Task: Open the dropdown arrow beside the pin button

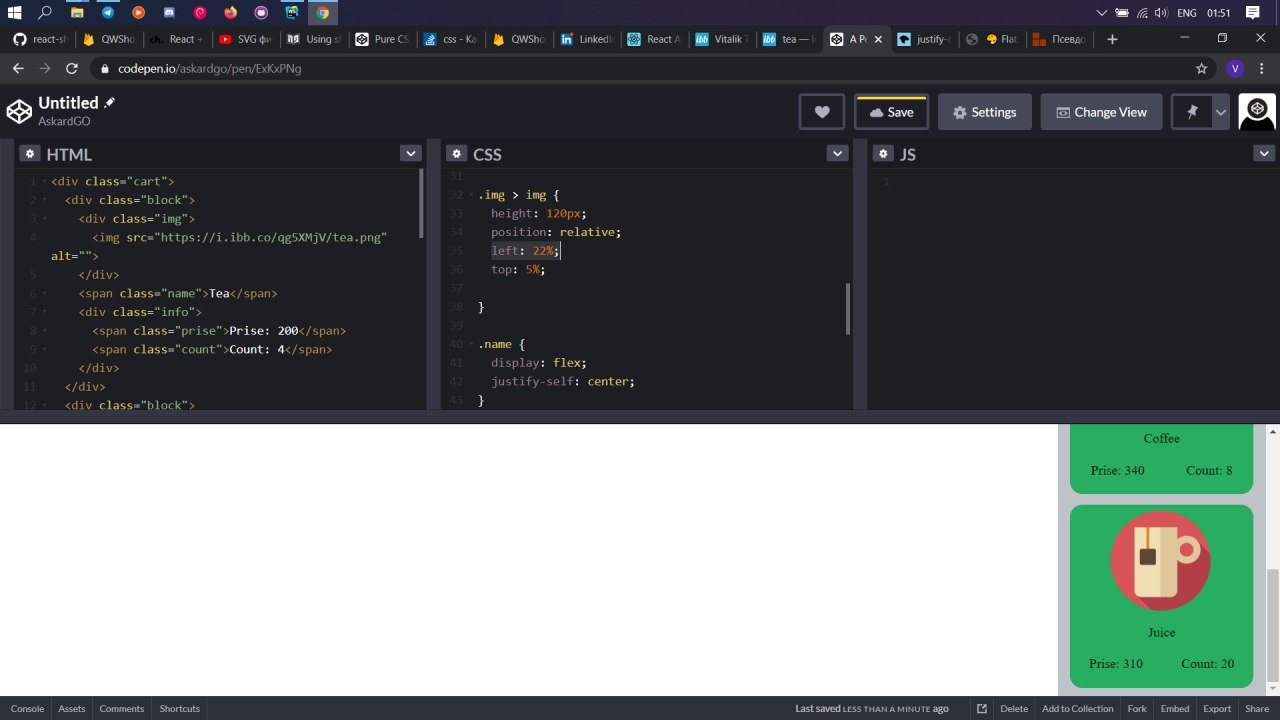Action: (1220, 112)
